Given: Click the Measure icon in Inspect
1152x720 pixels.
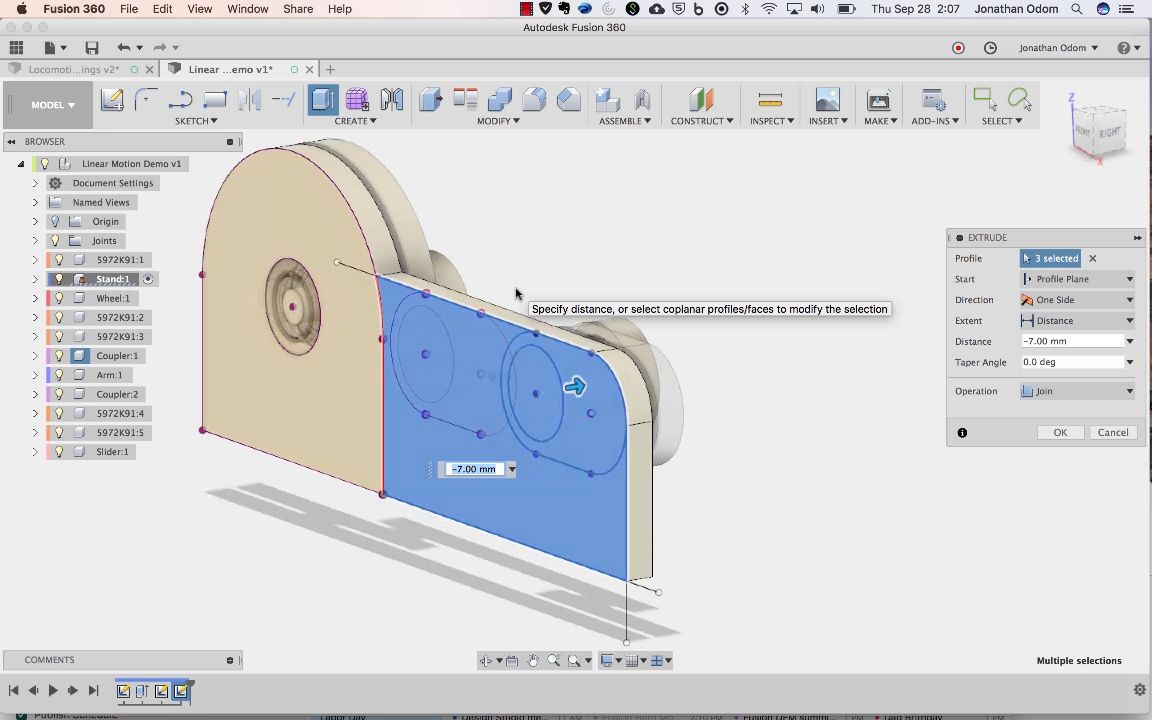Looking at the screenshot, I should click(x=770, y=99).
